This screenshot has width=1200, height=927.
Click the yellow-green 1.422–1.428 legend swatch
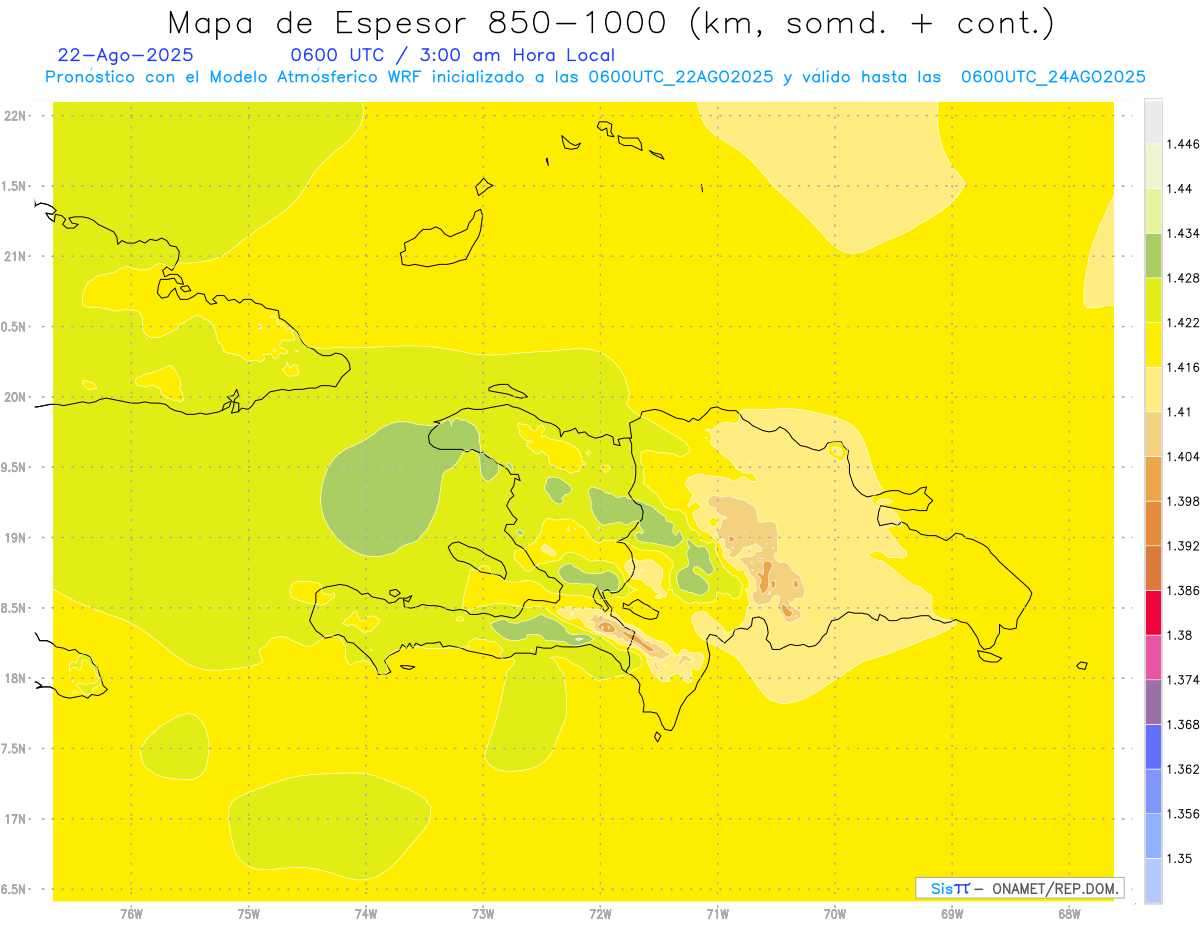1153,300
